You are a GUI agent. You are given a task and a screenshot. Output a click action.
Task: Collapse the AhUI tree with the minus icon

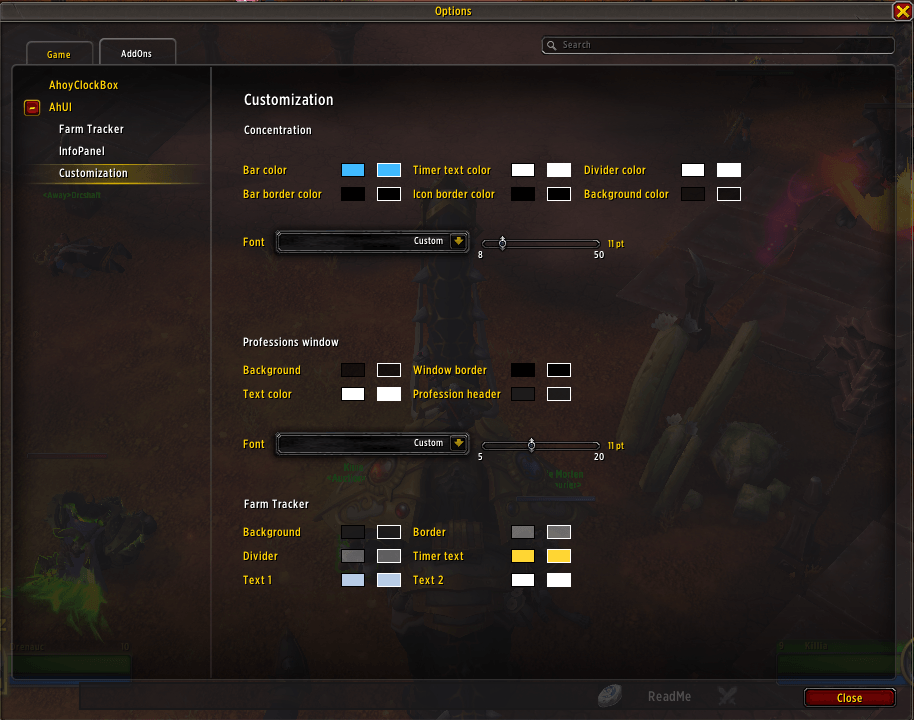32,107
